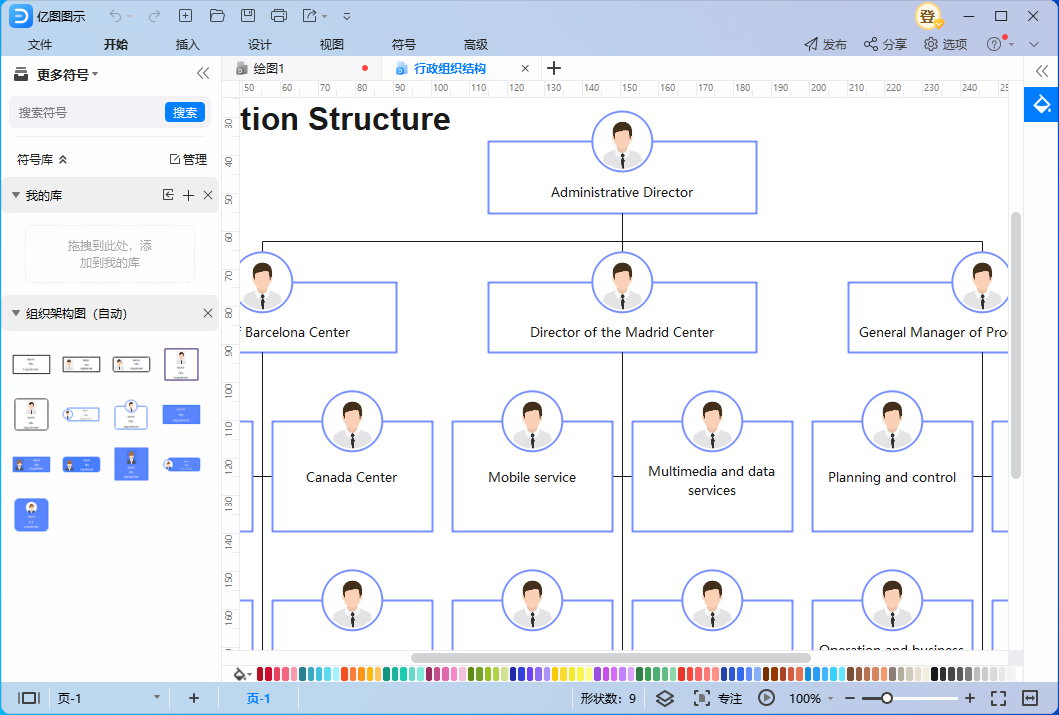Click the Undo arrow icon
1059x715 pixels.
pyautogui.click(x=115, y=16)
